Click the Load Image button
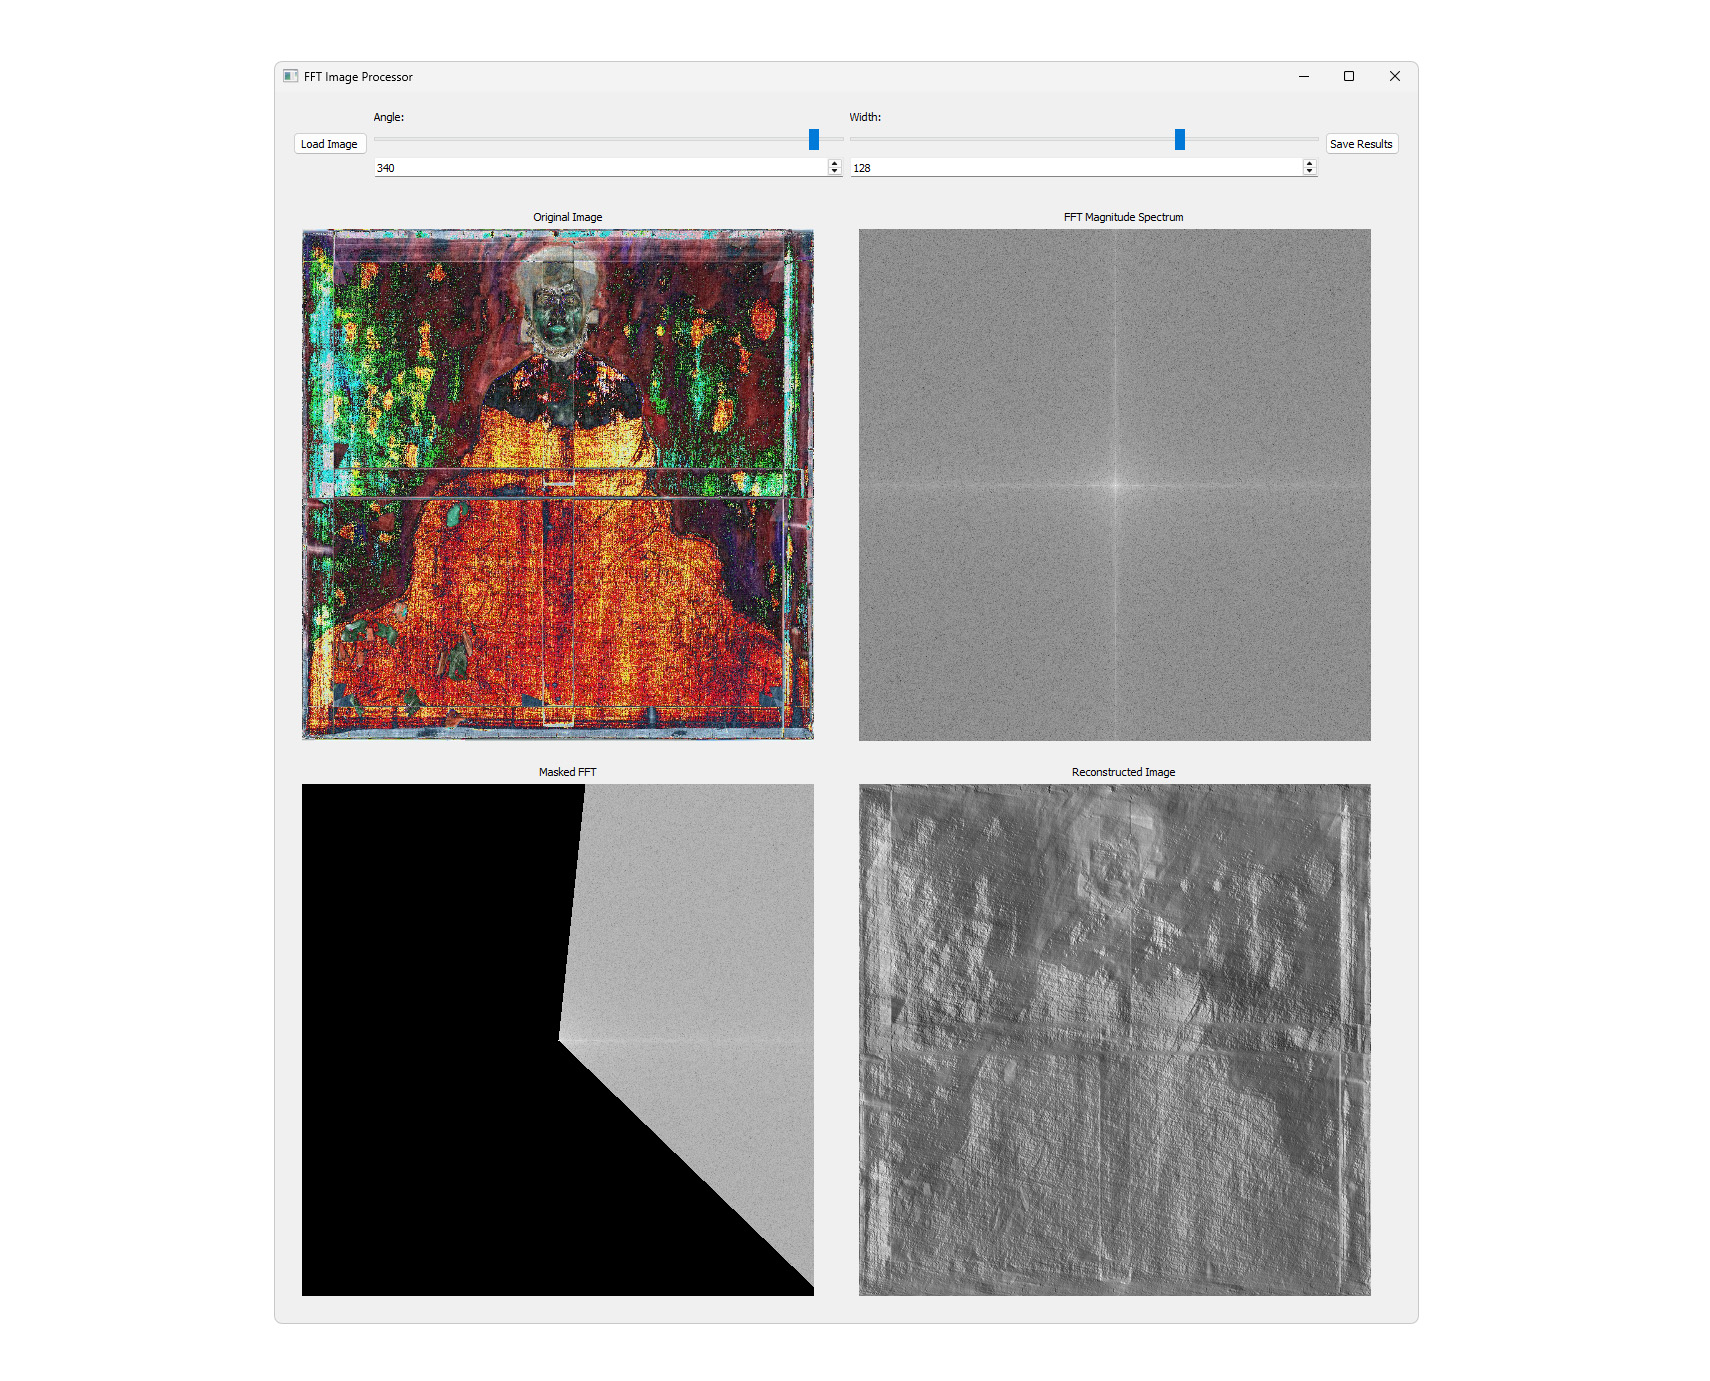 click(329, 144)
